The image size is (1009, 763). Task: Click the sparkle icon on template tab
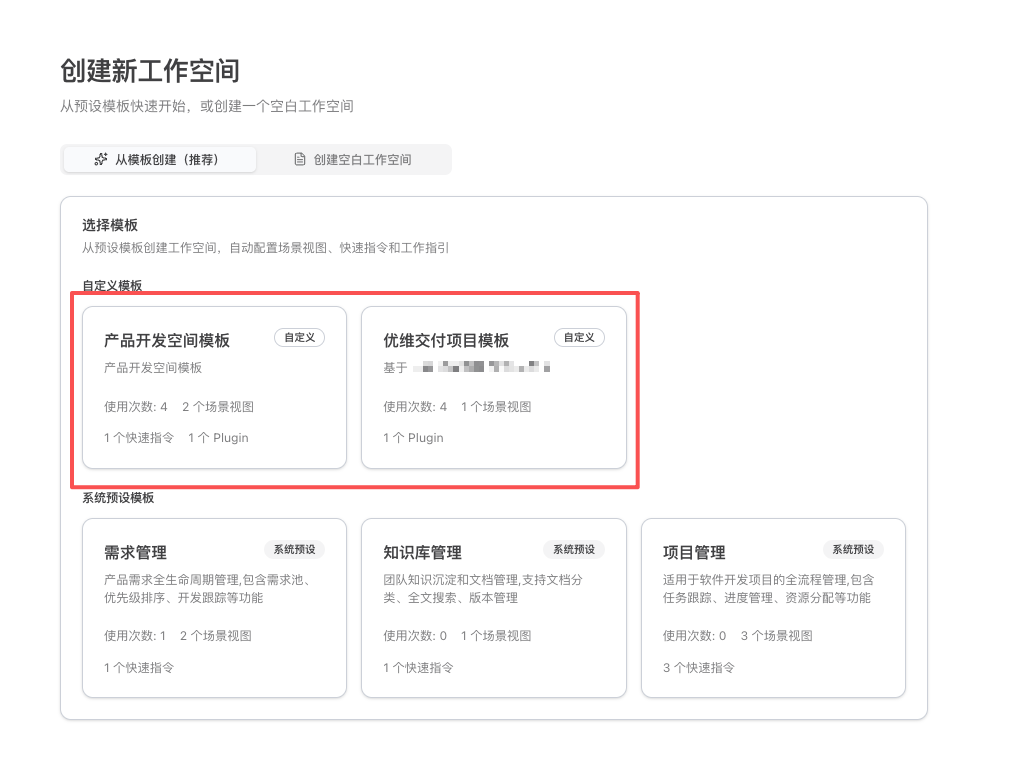(x=101, y=160)
